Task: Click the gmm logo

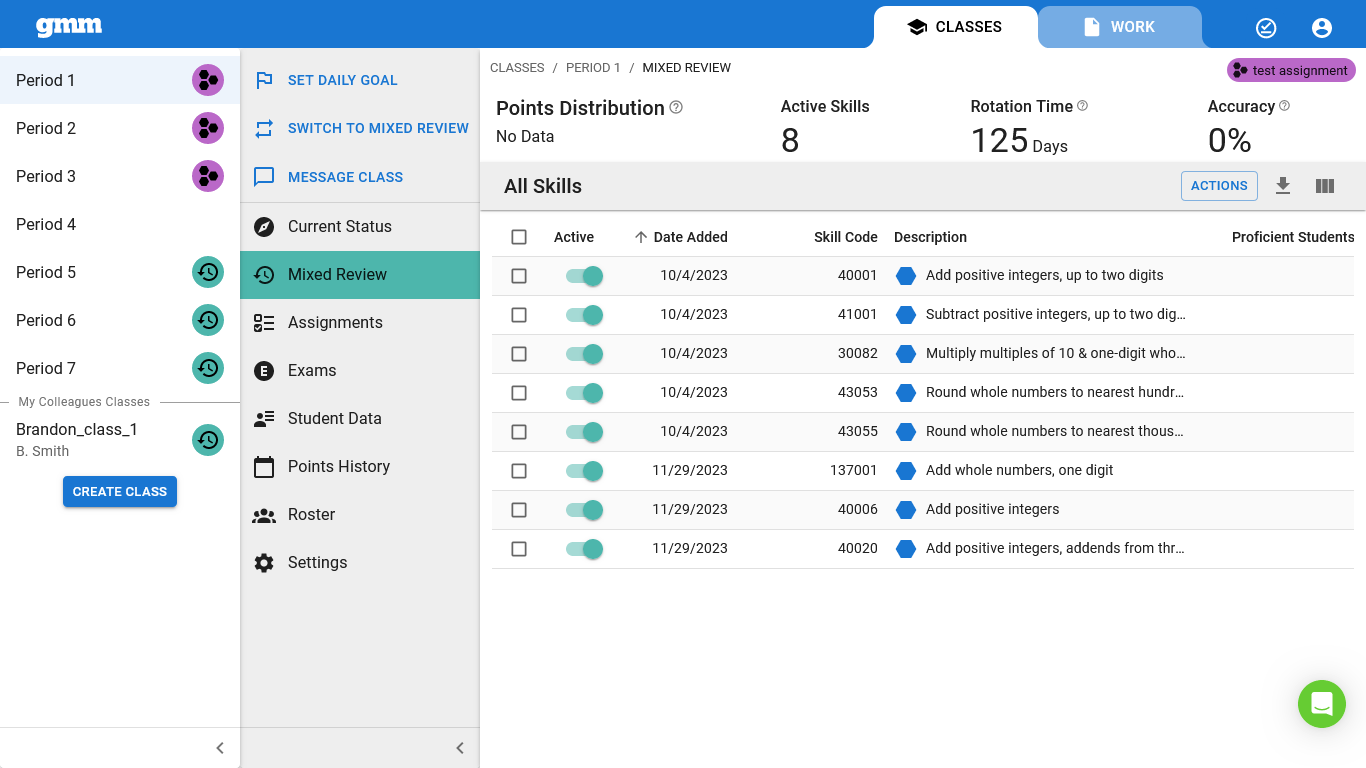Action: click(x=69, y=27)
